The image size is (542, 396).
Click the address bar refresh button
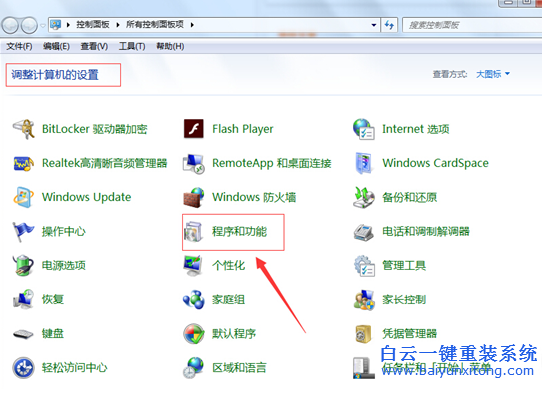click(x=389, y=25)
